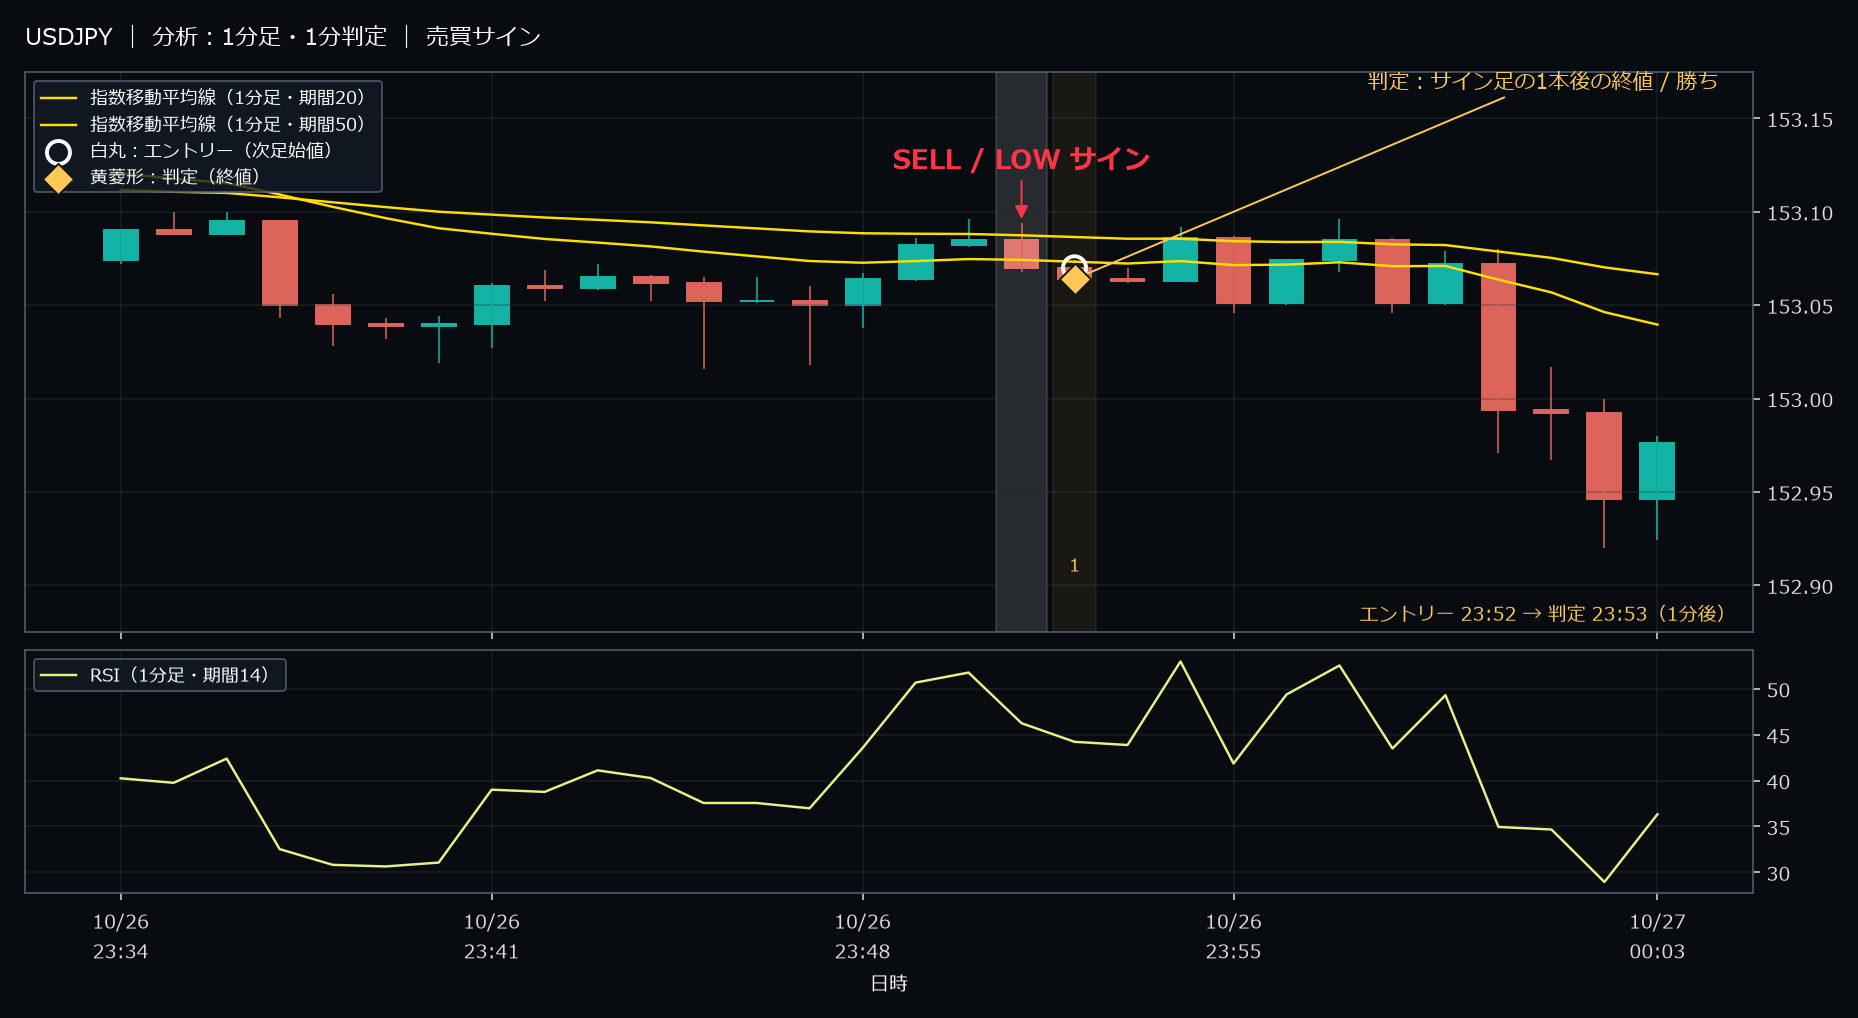Viewport: 1858px width, 1018px height.
Task: Click the RSI axis value 30
Action: pyautogui.click(x=1778, y=874)
